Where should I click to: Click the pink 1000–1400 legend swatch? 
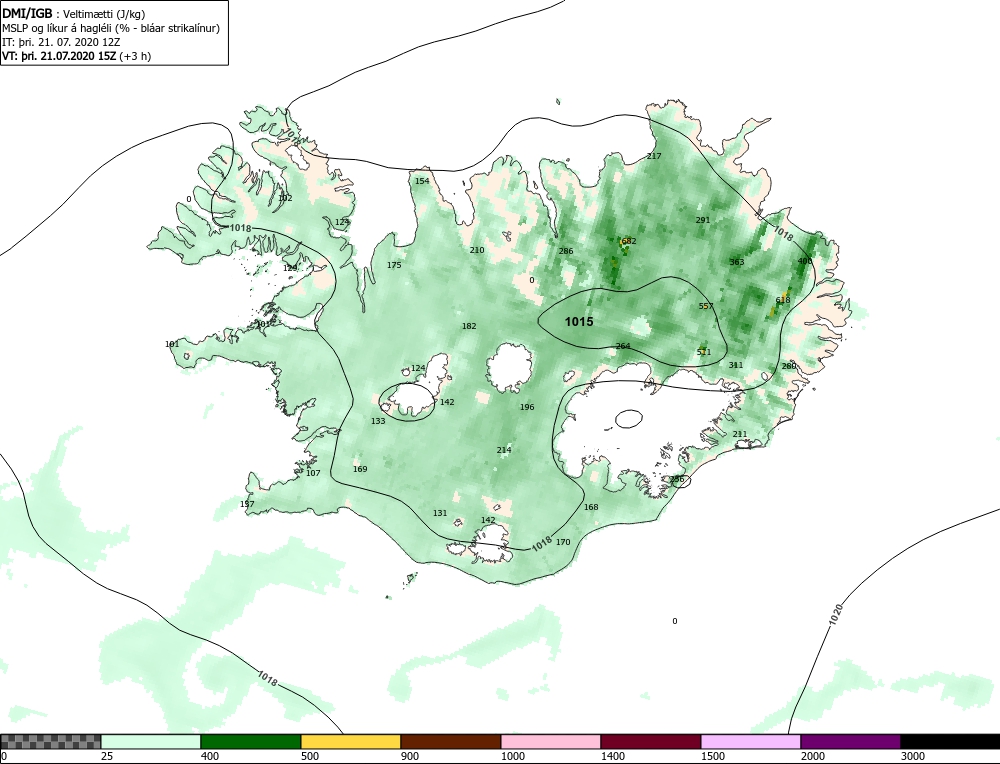click(x=550, y=742)
